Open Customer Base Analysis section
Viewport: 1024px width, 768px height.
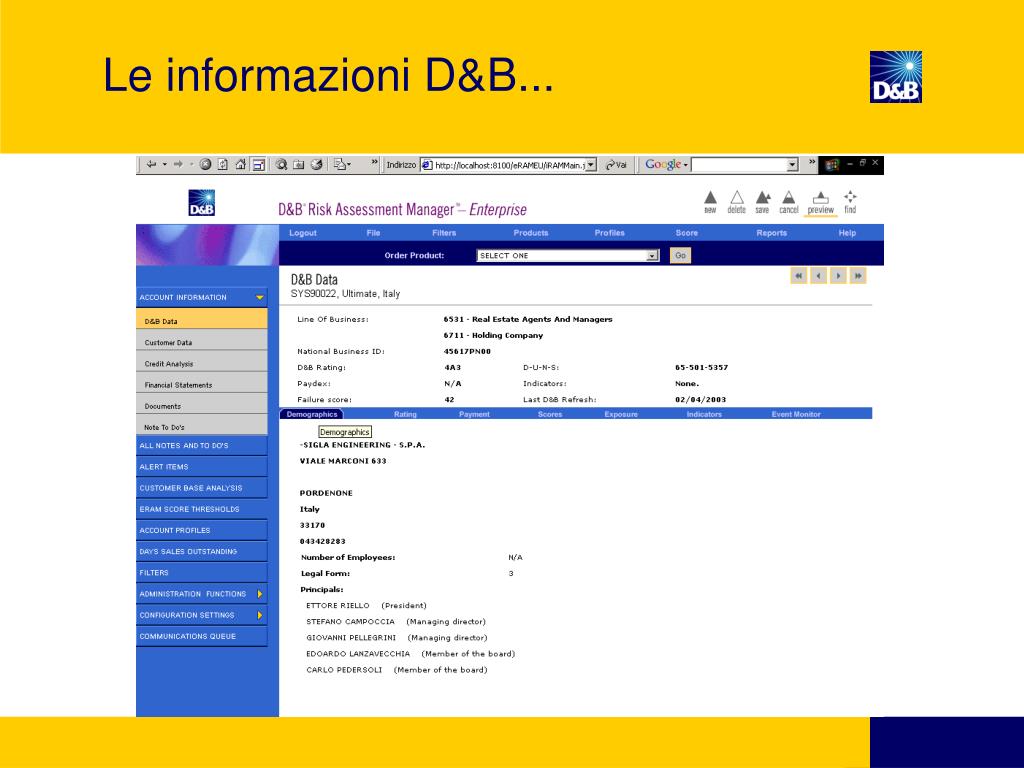pos(202,488)
